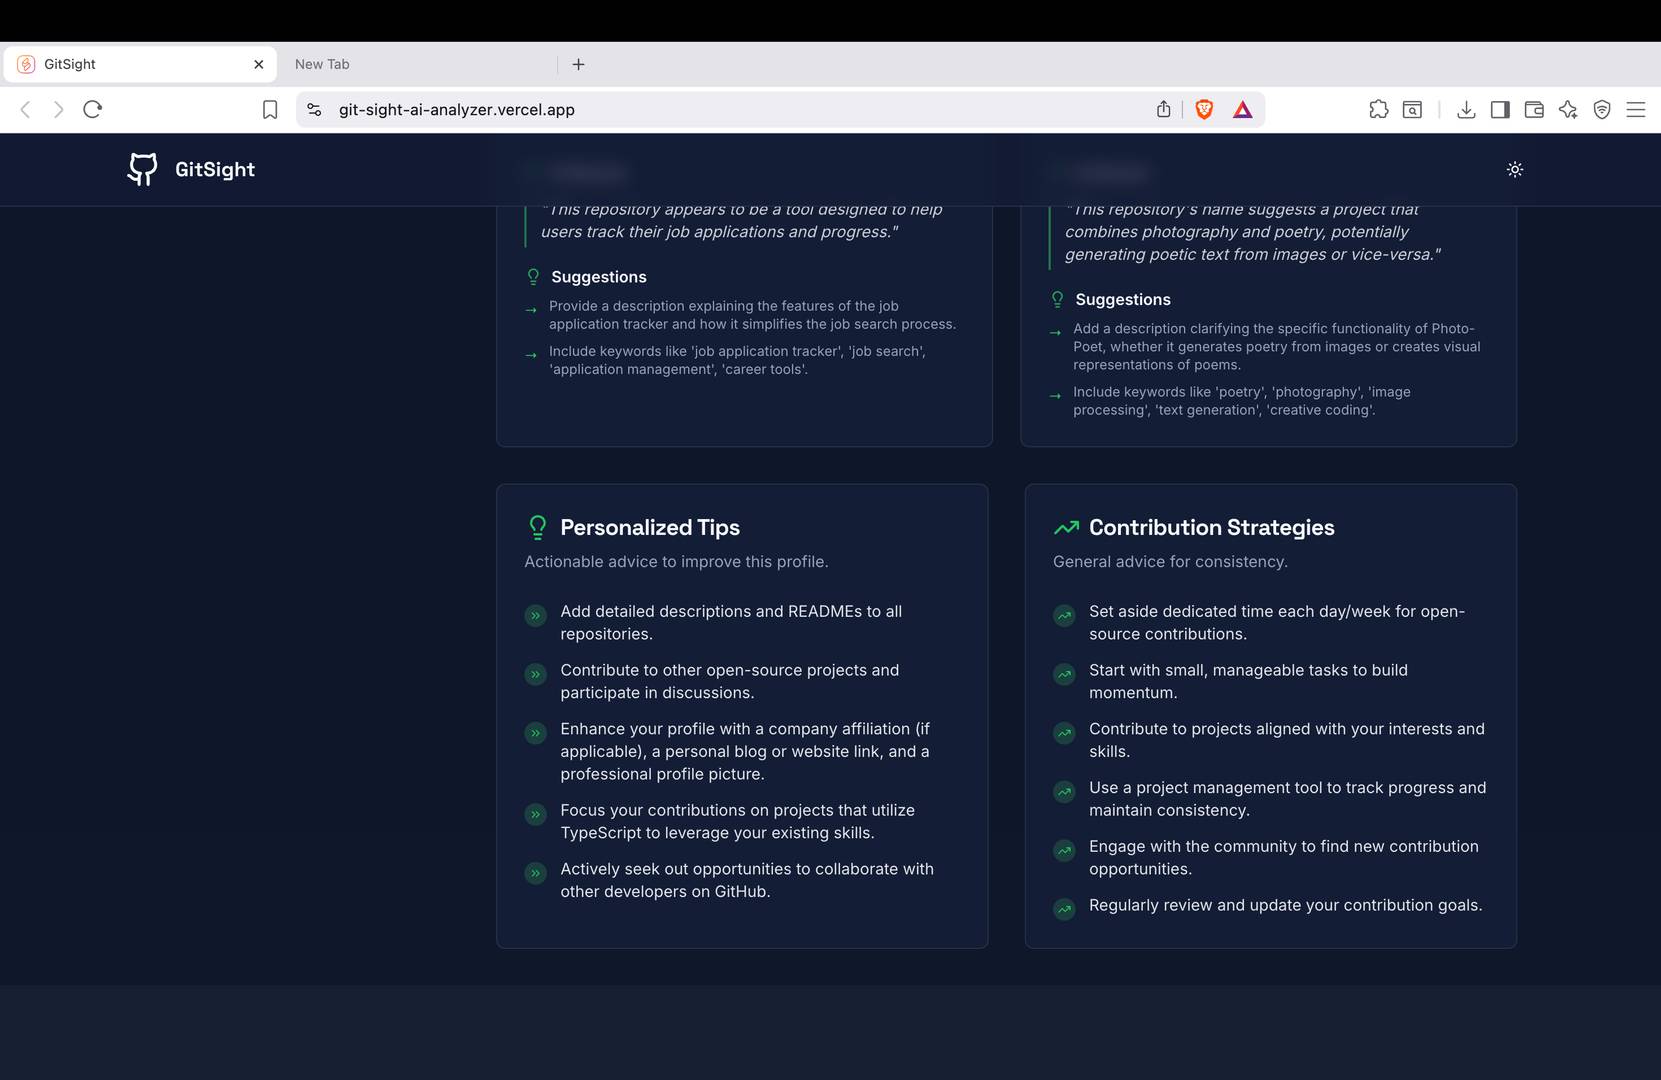Enable Brave VPN from the shield icon
Viewport: 1661px width, 1080px height.
click(1601, 109)
